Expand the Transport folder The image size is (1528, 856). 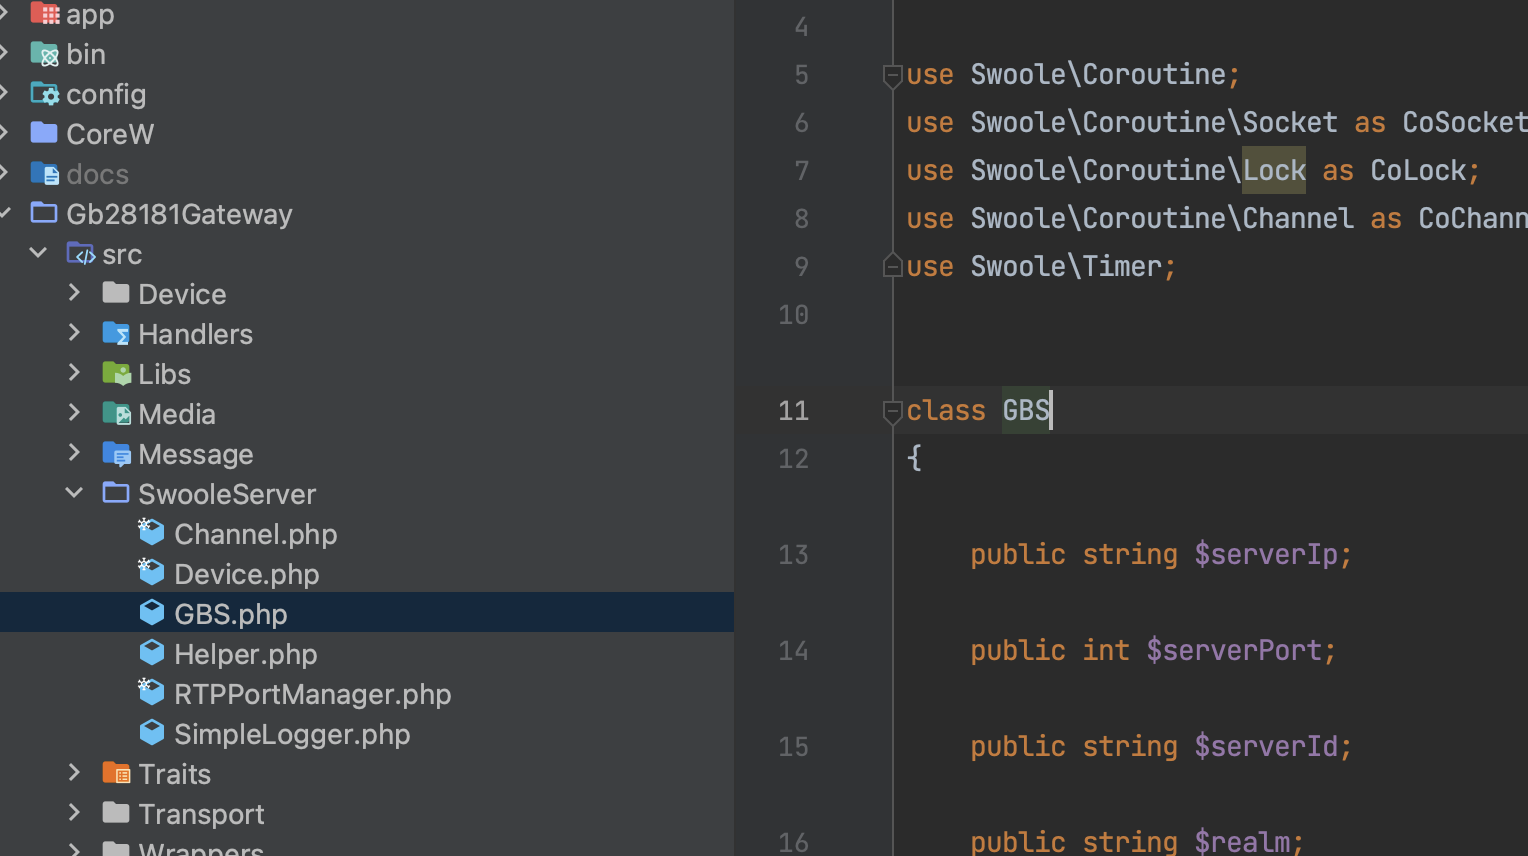74,812
